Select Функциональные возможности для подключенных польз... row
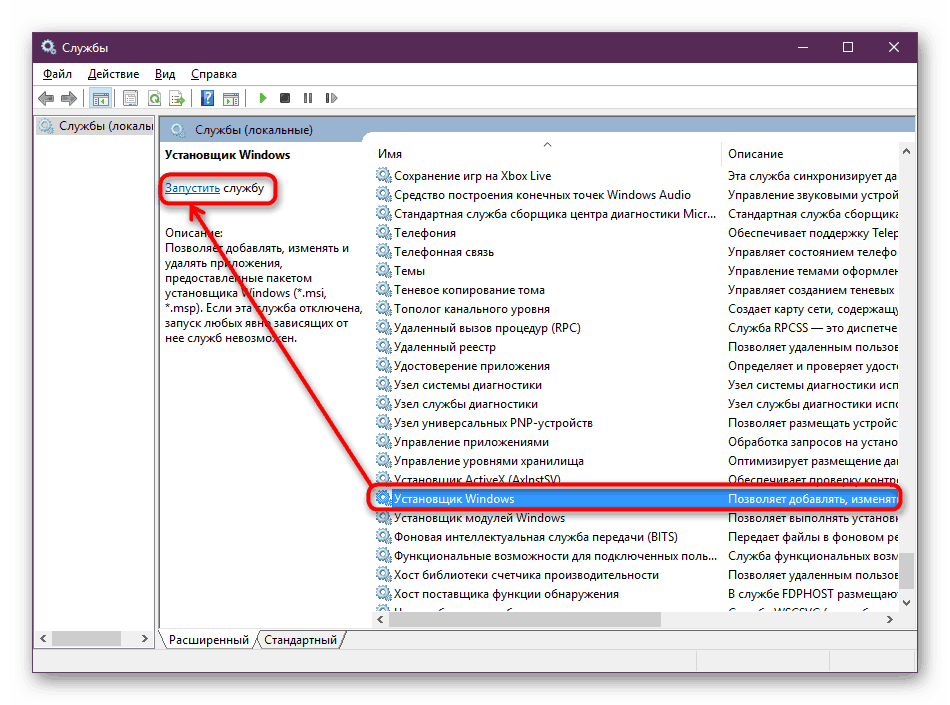This screenshot has width=950, height=705. tap(555, 555)
